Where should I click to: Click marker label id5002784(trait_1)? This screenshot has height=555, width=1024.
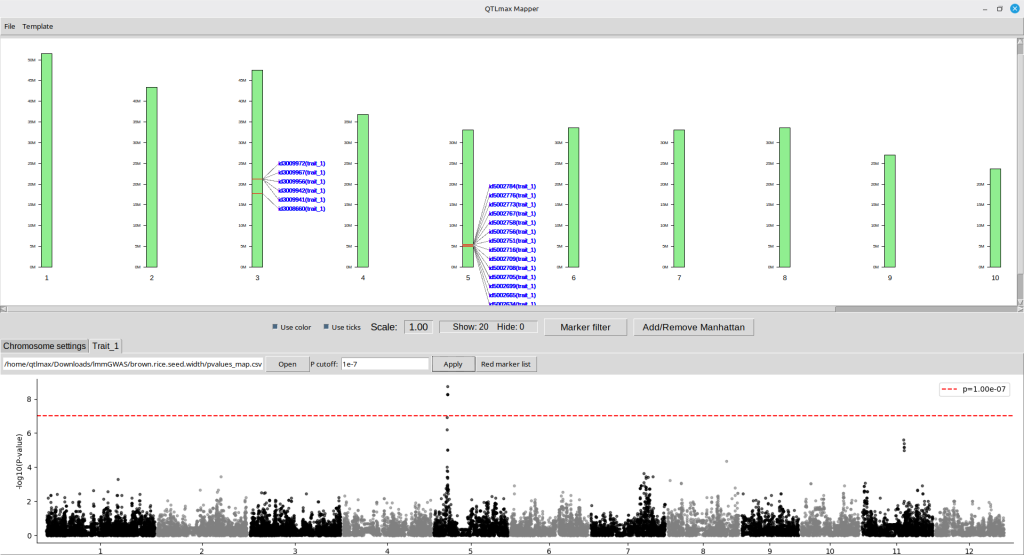click(x=512, y=186)
